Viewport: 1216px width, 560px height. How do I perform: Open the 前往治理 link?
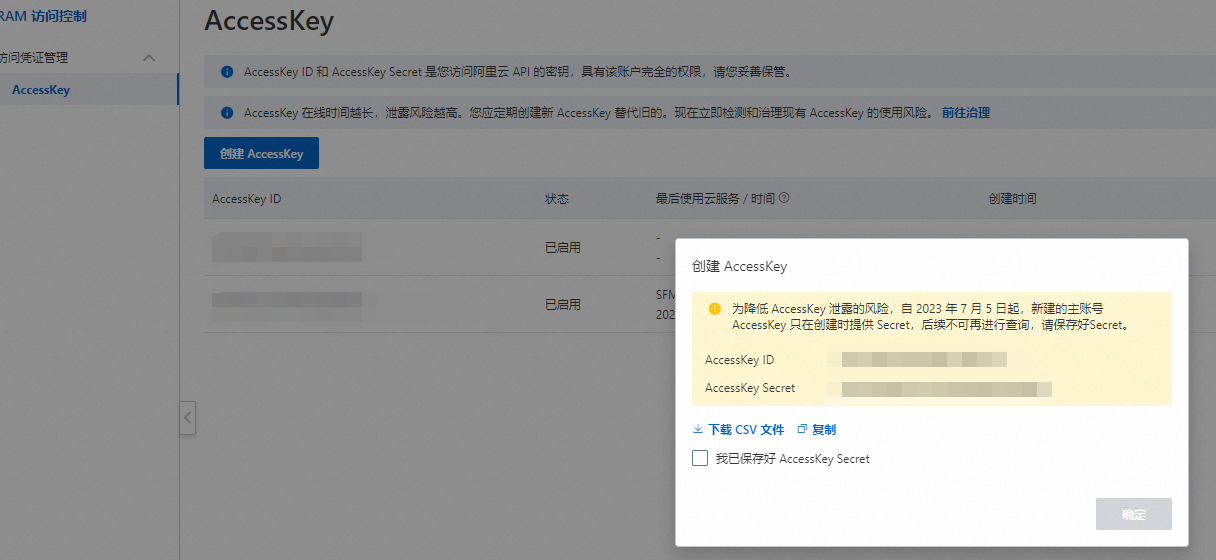pyautogui.click(x=966, y=113)
